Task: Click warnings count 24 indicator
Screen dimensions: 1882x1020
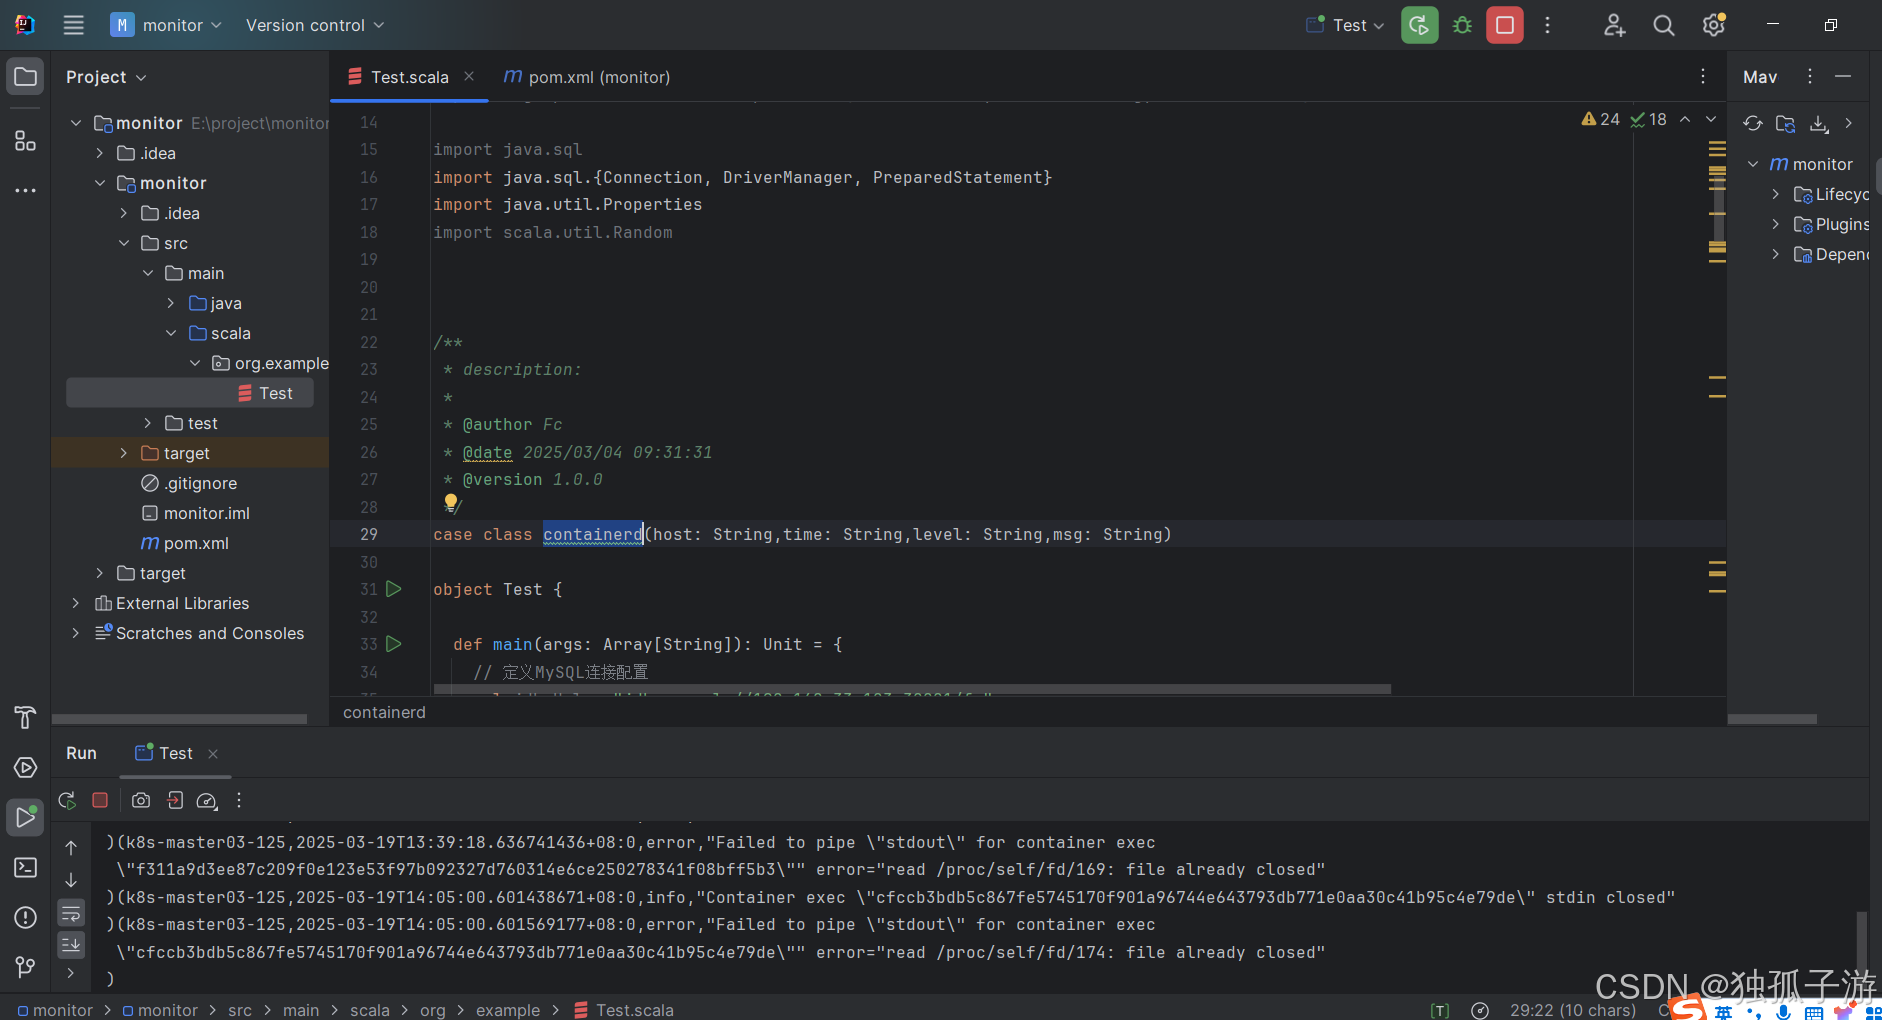Action: (x=1600, y=119)
